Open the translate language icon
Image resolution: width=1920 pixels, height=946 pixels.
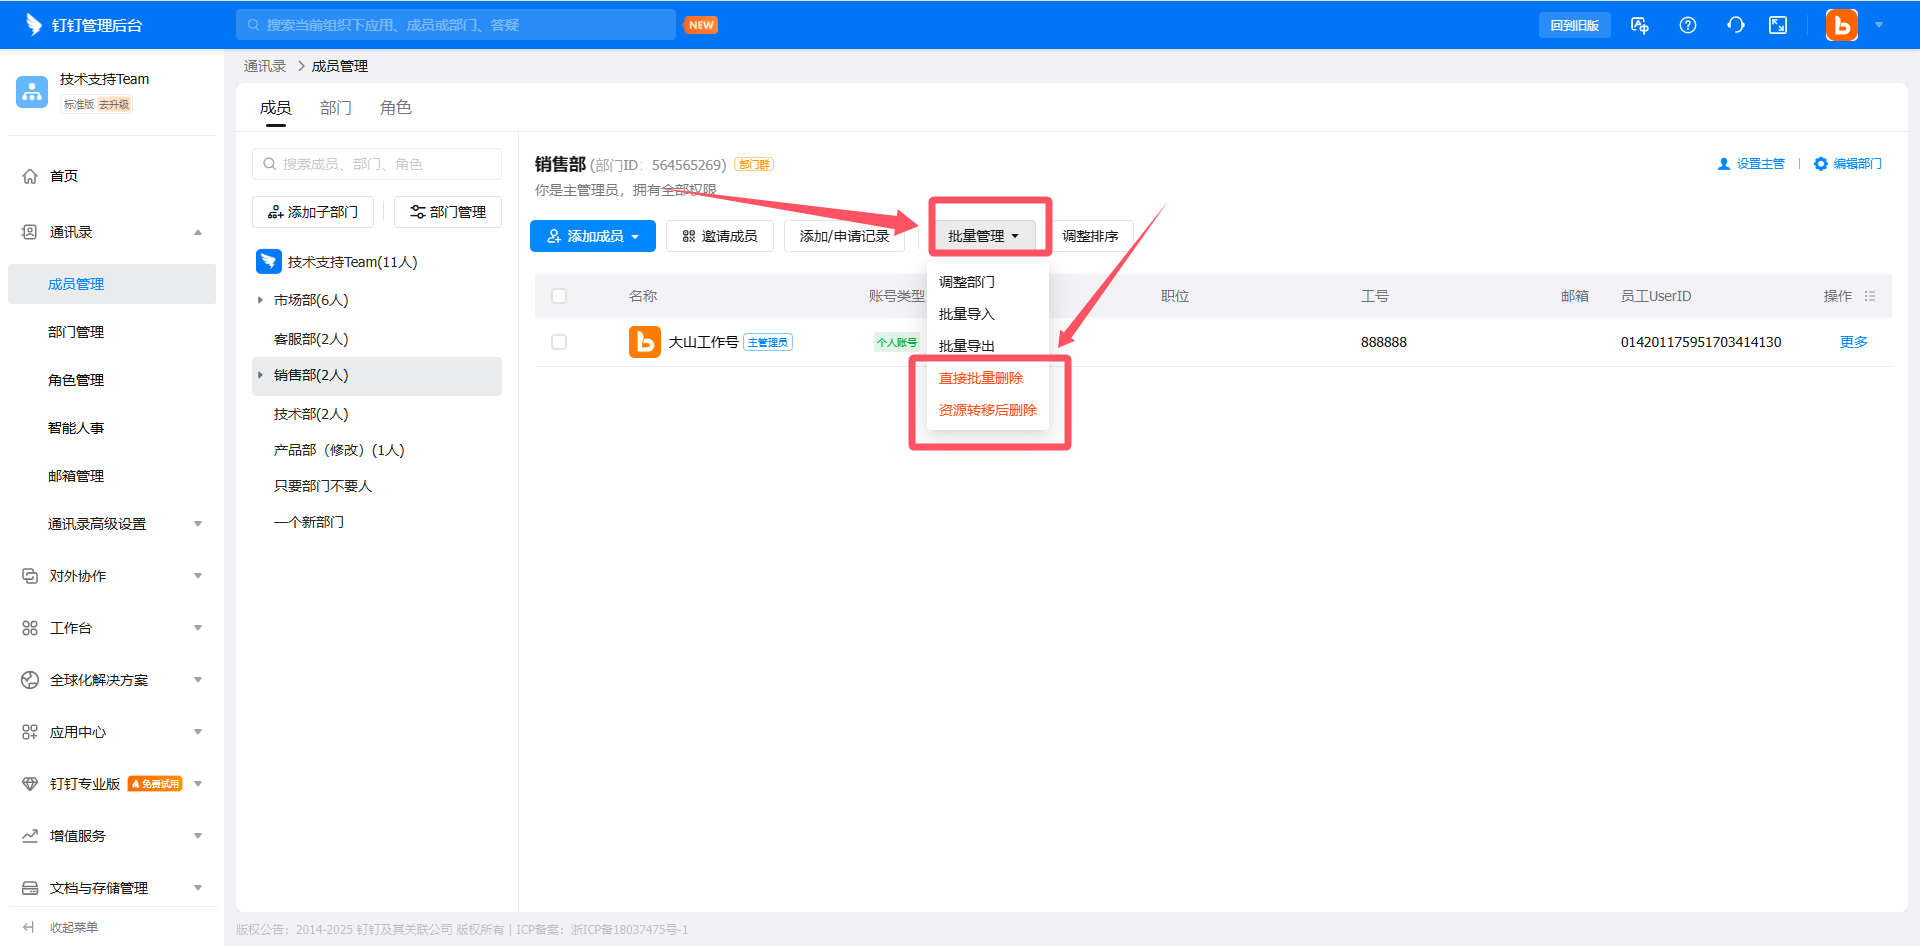[1639, 25]
